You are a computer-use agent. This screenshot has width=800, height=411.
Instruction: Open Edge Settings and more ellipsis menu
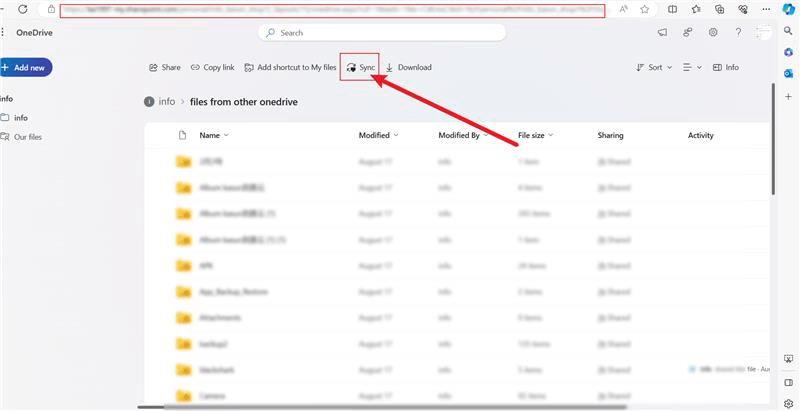click(766, 9)
